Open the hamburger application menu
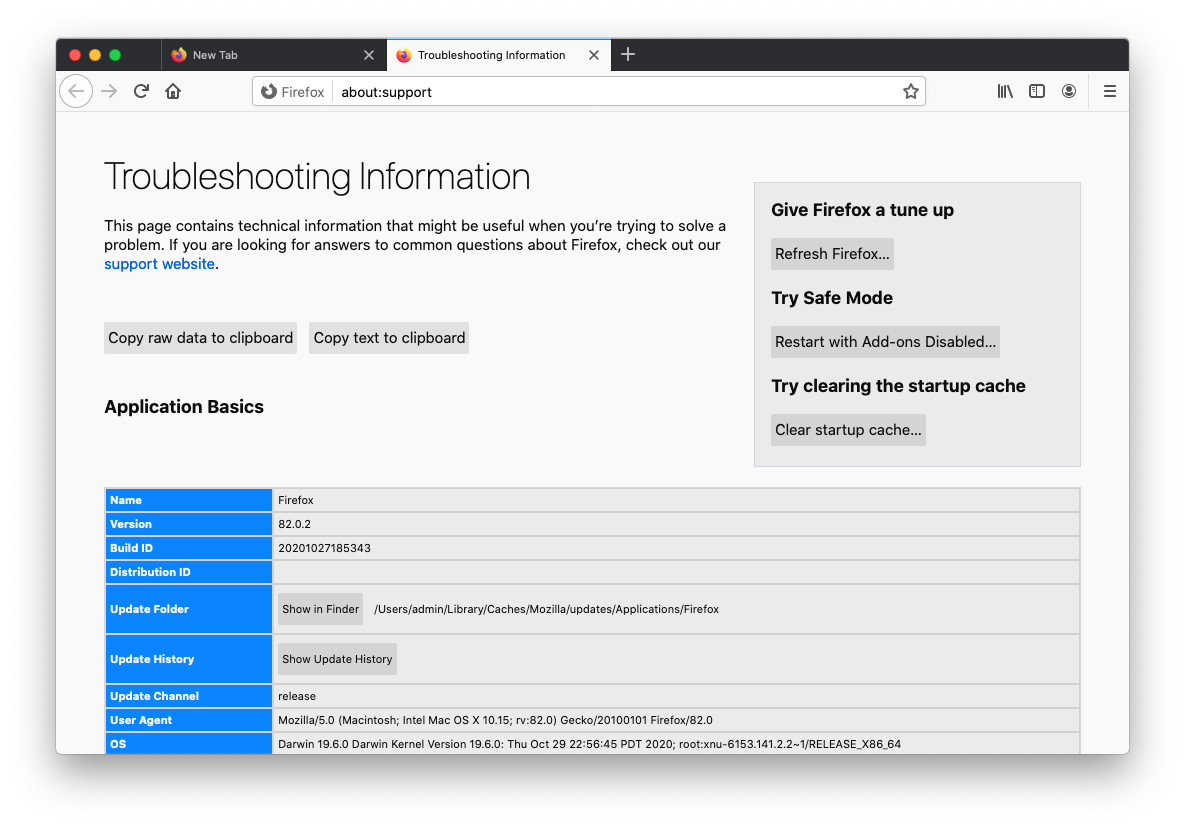The height and width of the screenshot is (828, 1185). [1109, 91]
